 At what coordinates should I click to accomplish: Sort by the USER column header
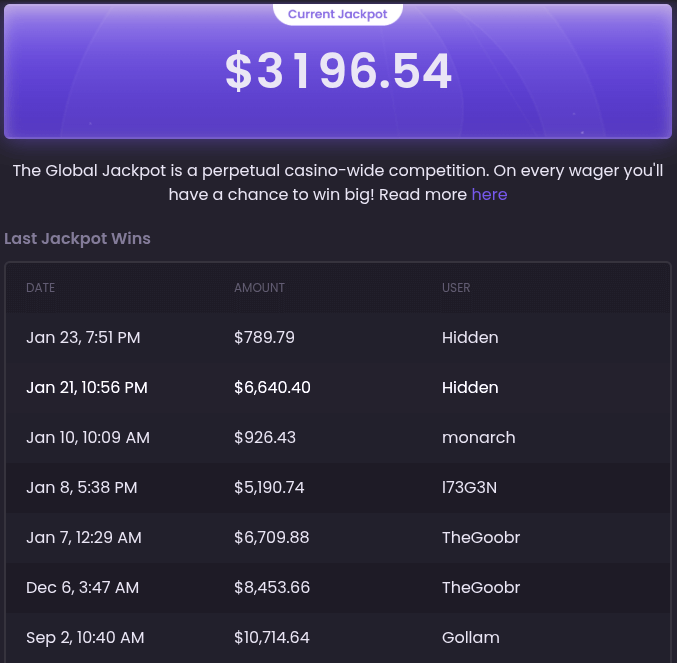click(x=456, y=288)
